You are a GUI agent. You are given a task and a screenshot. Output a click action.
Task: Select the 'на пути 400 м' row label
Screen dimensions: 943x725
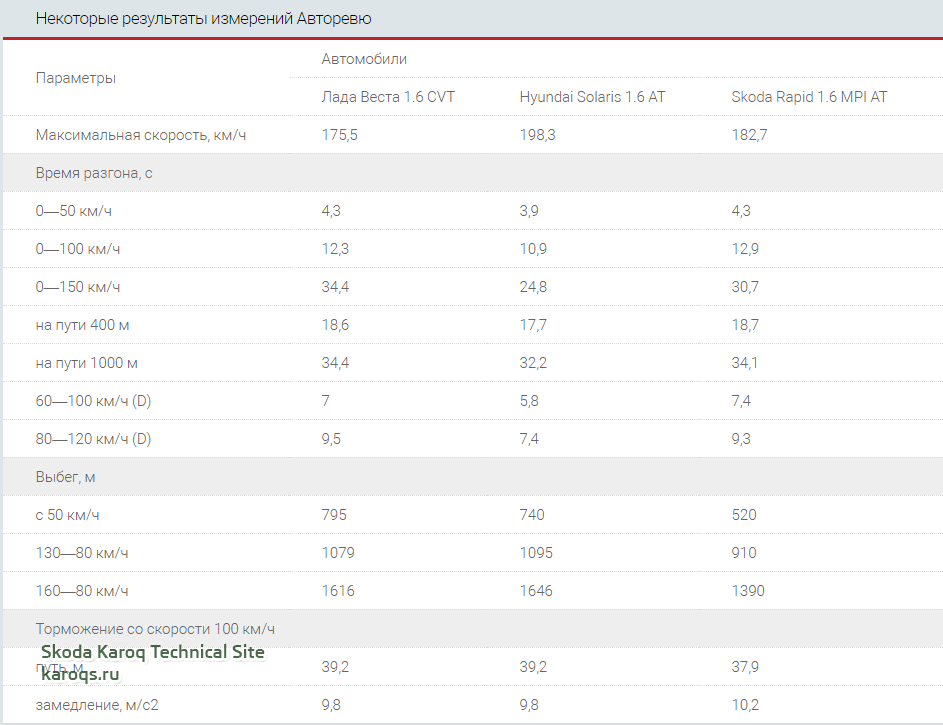coord(82,325)
